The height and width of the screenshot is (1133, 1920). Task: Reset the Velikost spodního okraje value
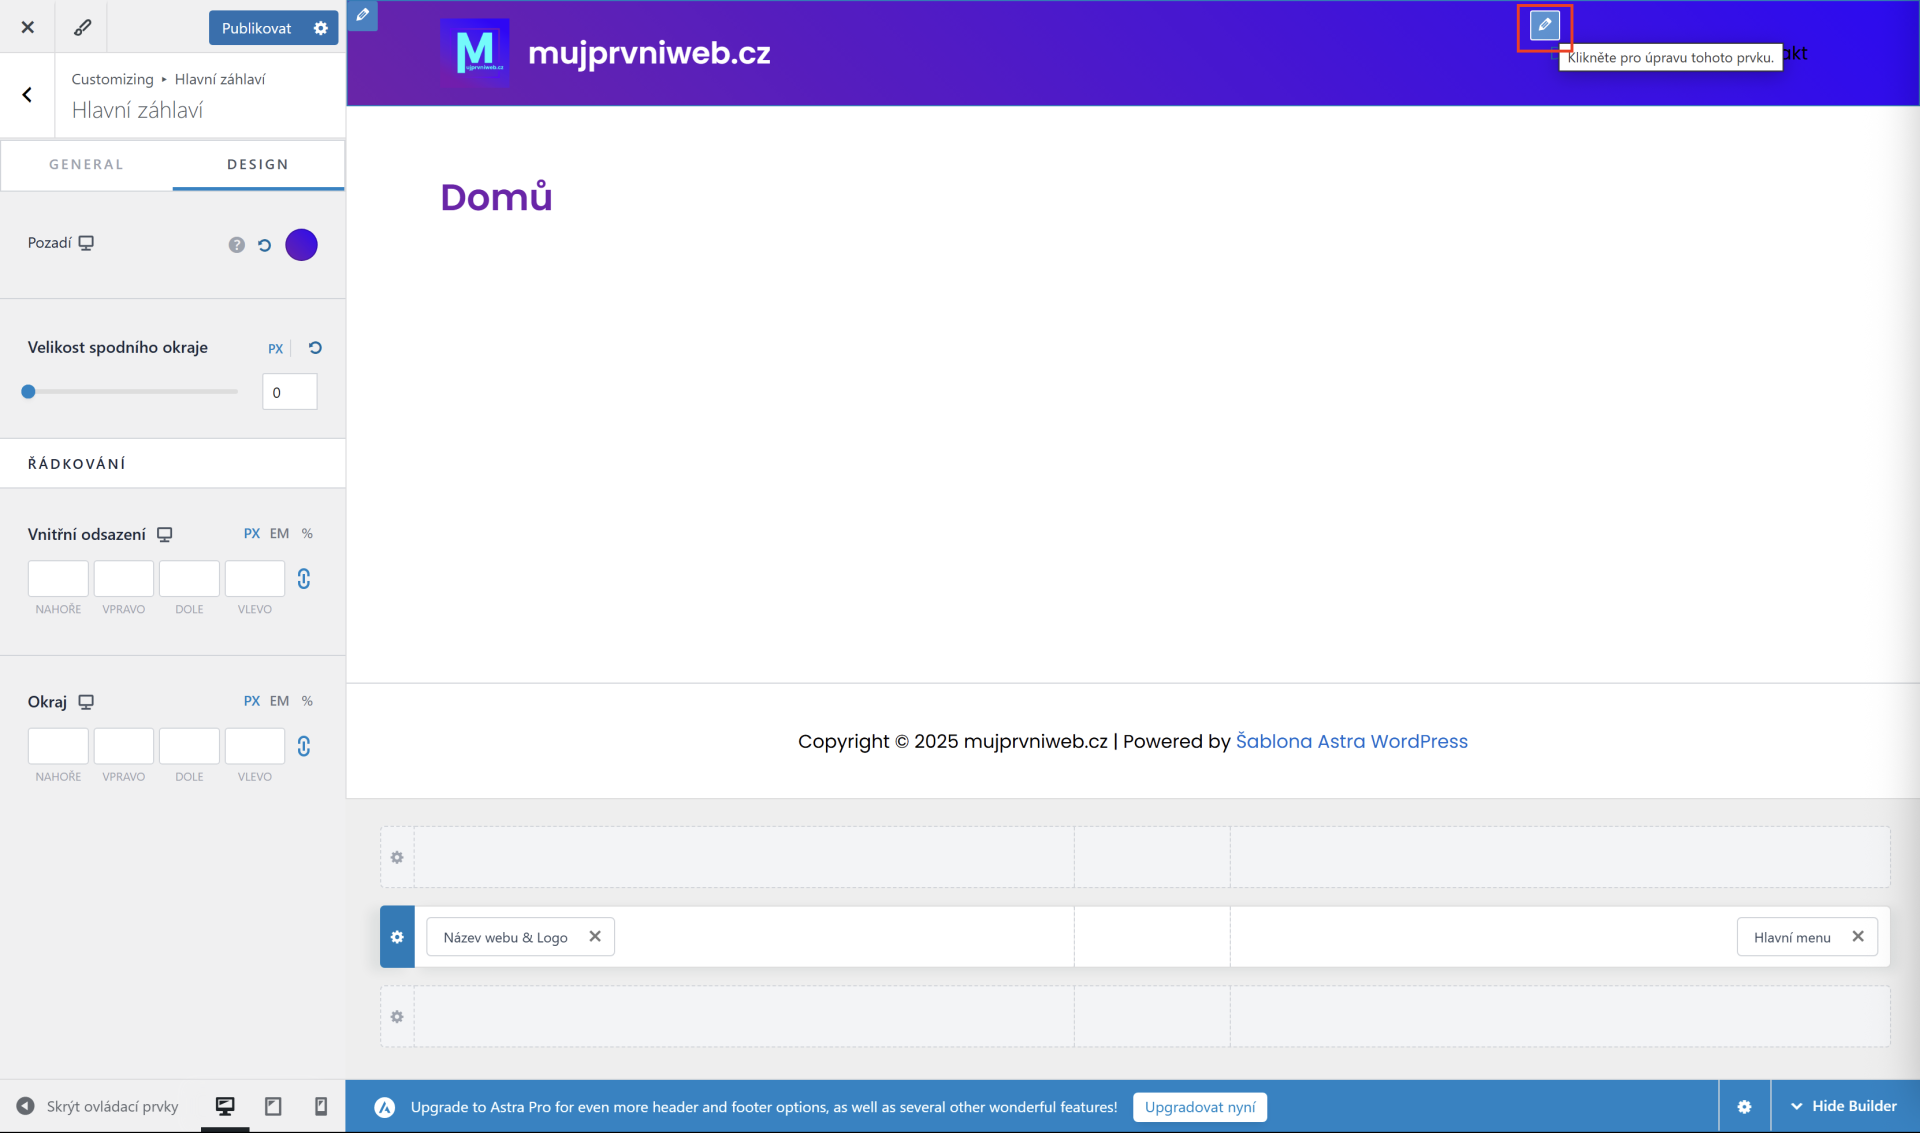(315, 348)
